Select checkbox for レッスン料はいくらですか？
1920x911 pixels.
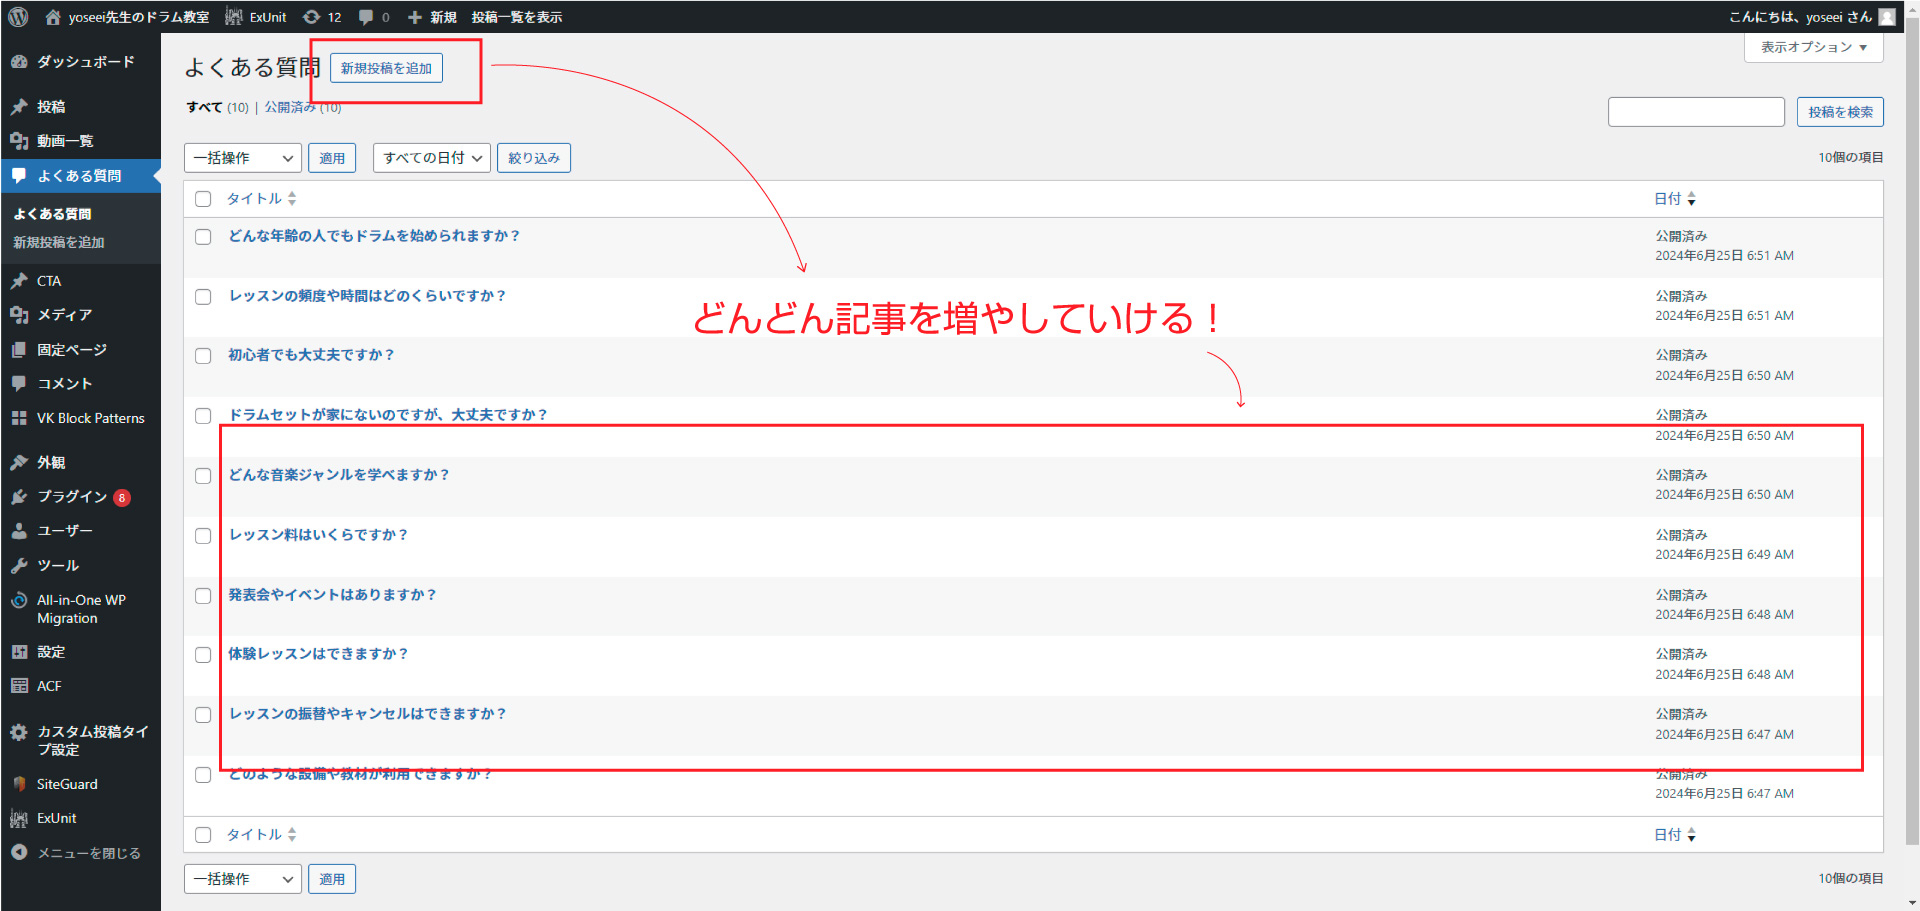[x=203, y=536]
